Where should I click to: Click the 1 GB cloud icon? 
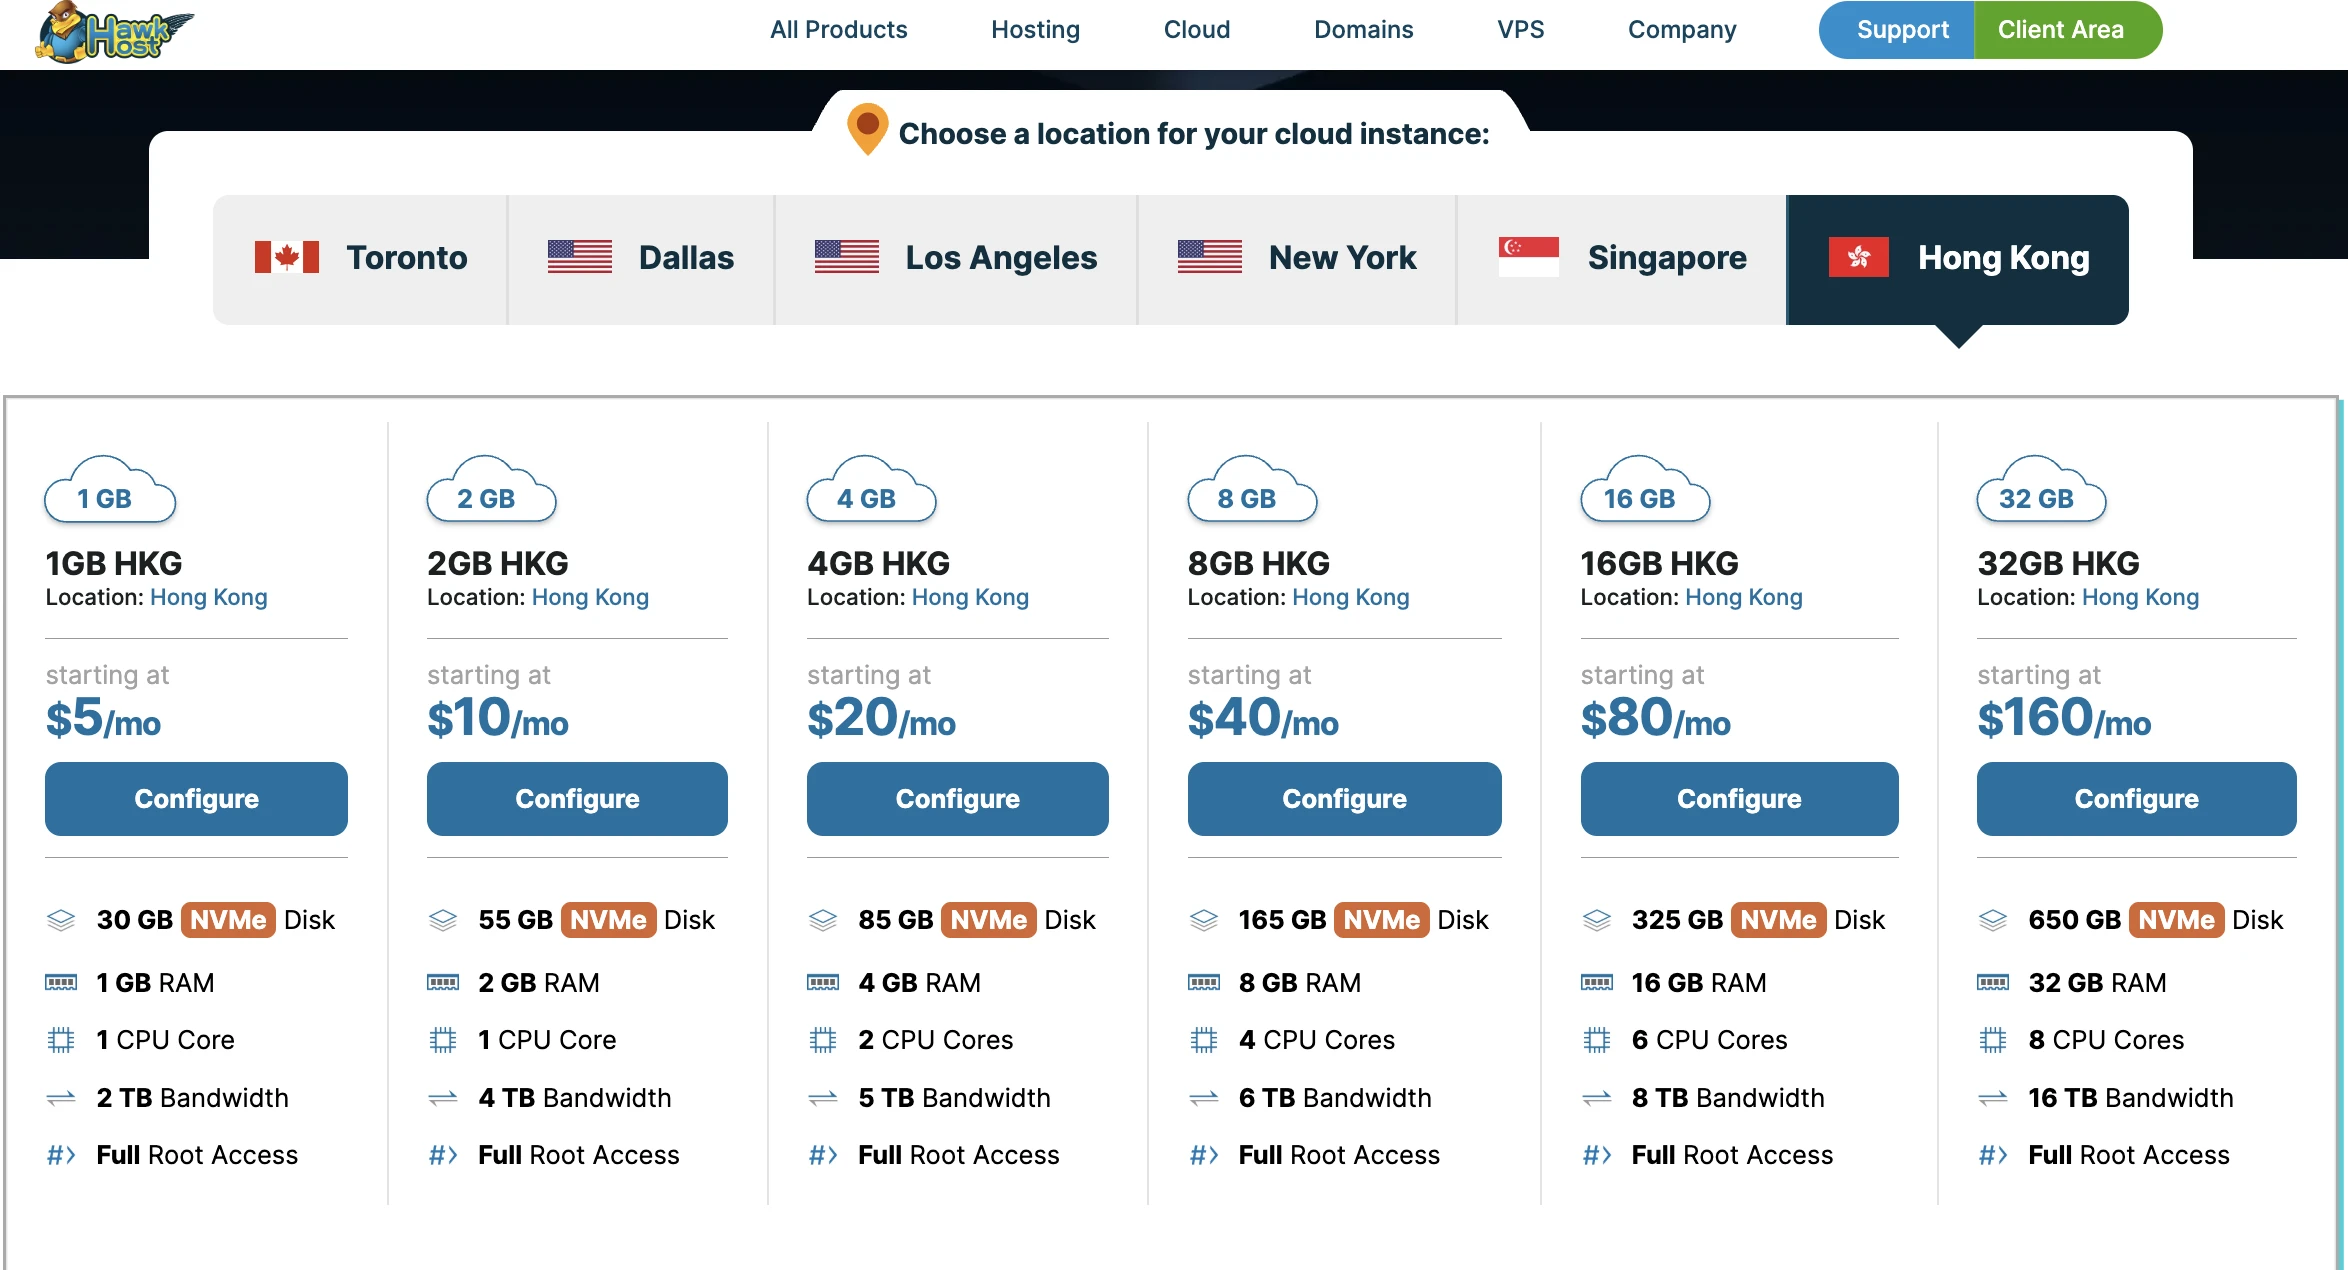click(x=110, y=489)
